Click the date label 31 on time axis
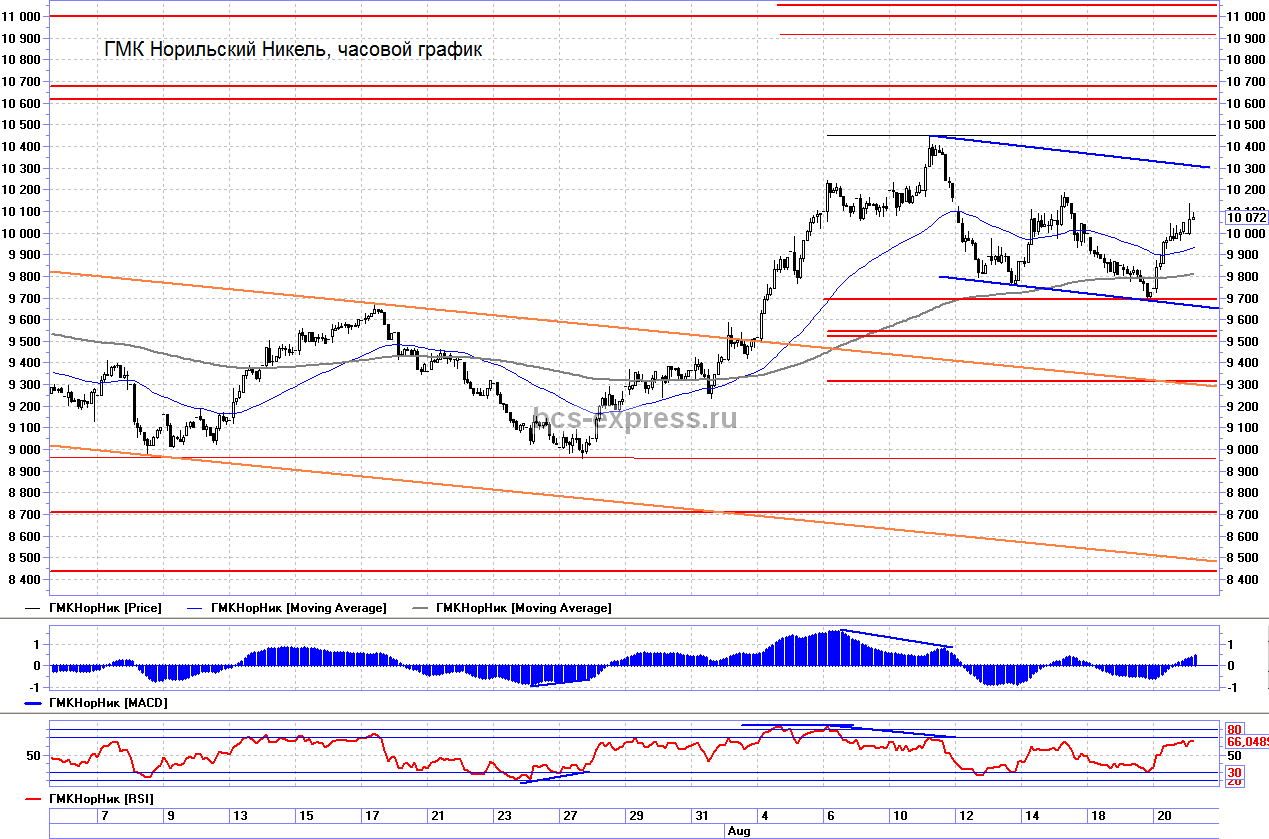The height and width of the screenshot is (839, 1269). pyautogui.click(x=702, y=816)
